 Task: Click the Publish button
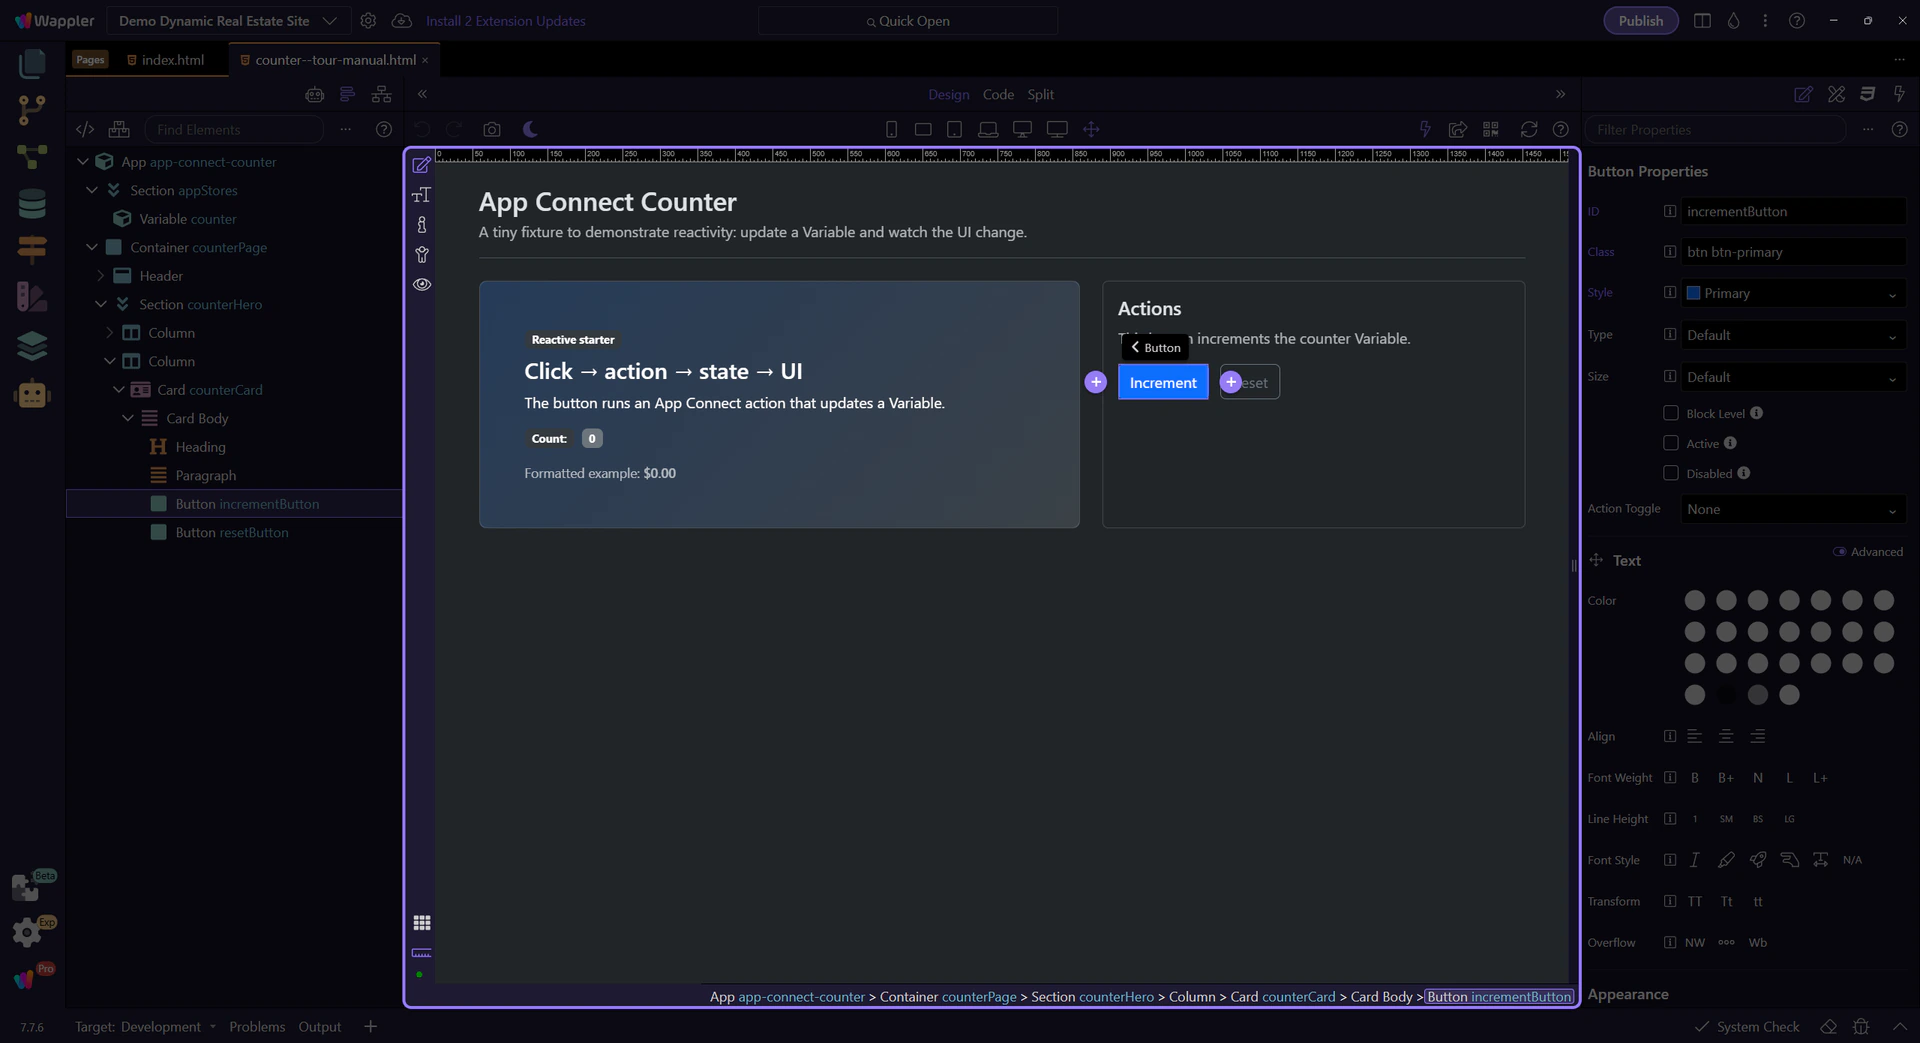(x=1640, y=21)
